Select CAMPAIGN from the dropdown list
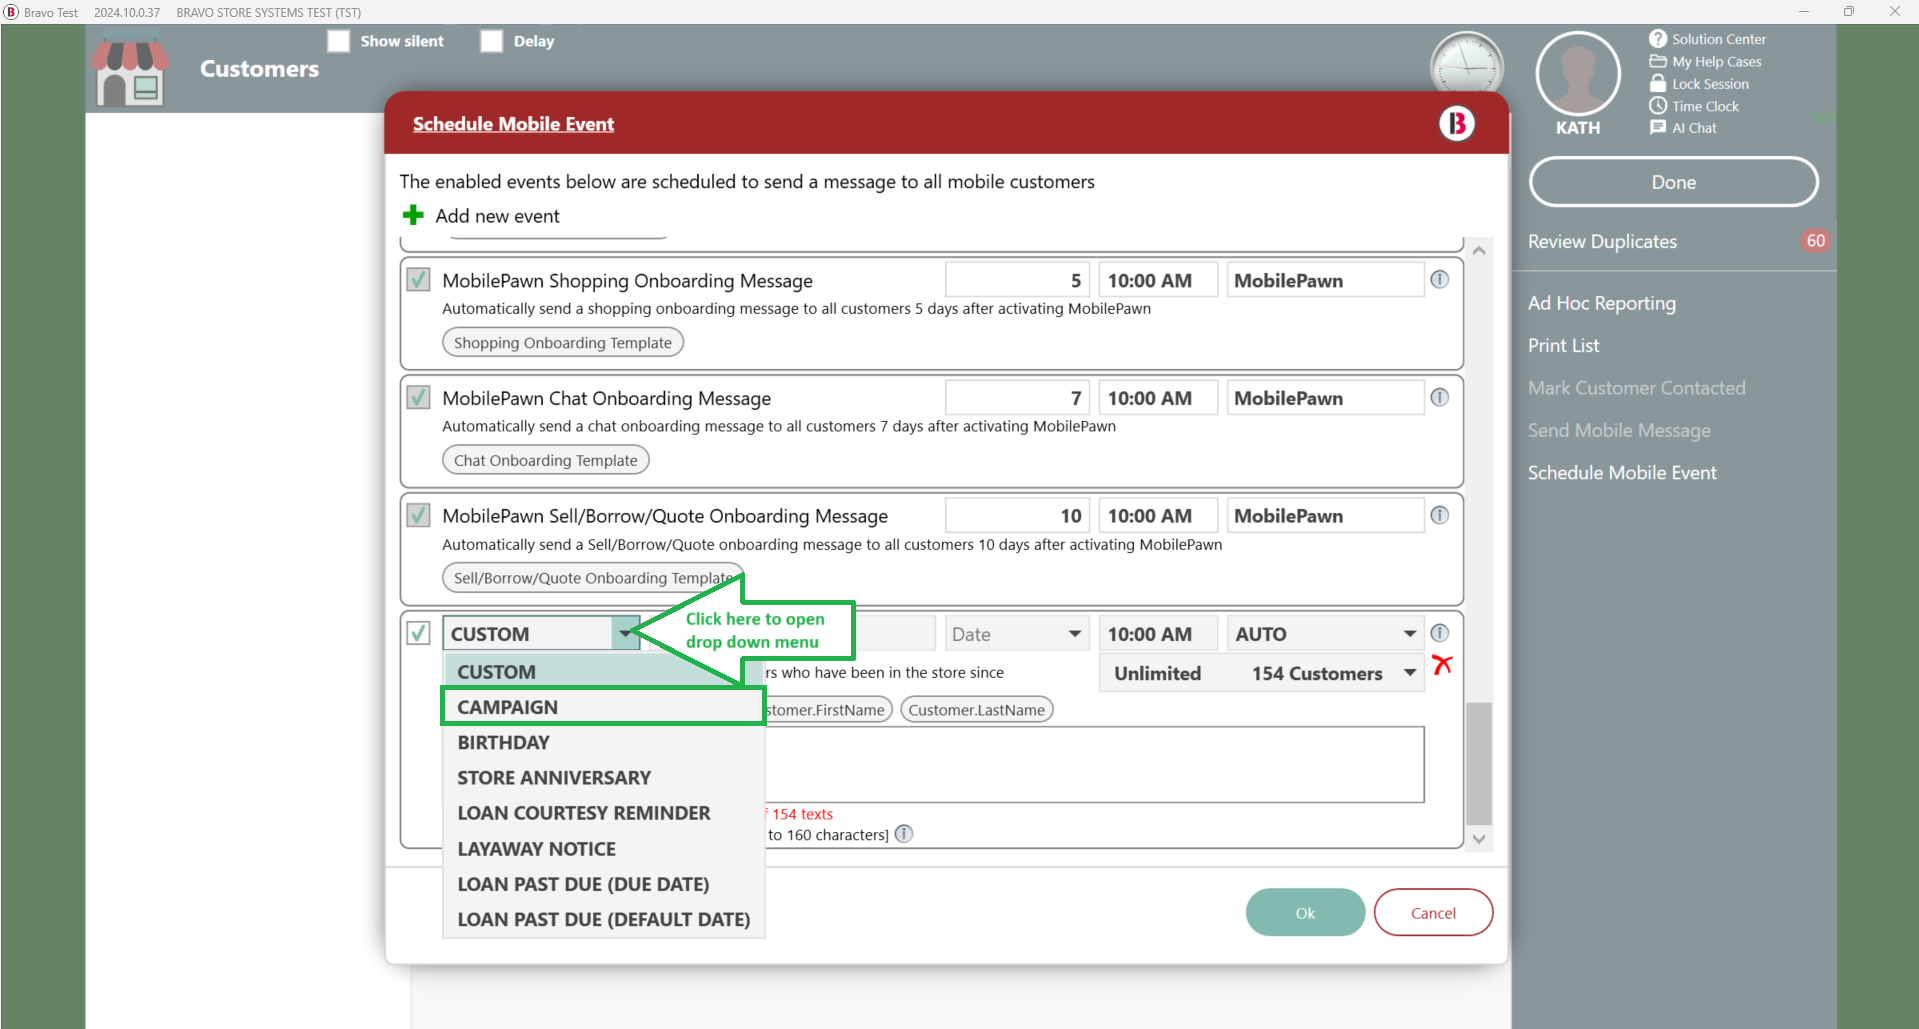The width and height of the screenshot is (1919, 1029). [x=604, y=707]
